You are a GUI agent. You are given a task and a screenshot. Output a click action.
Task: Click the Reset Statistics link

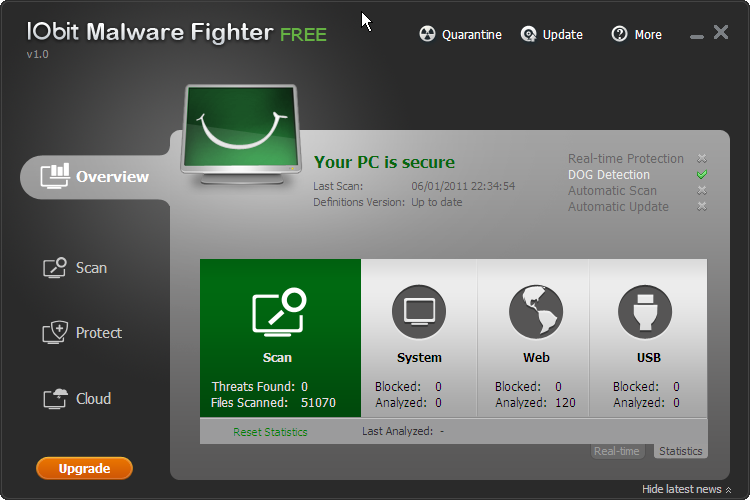pos(270,432)
